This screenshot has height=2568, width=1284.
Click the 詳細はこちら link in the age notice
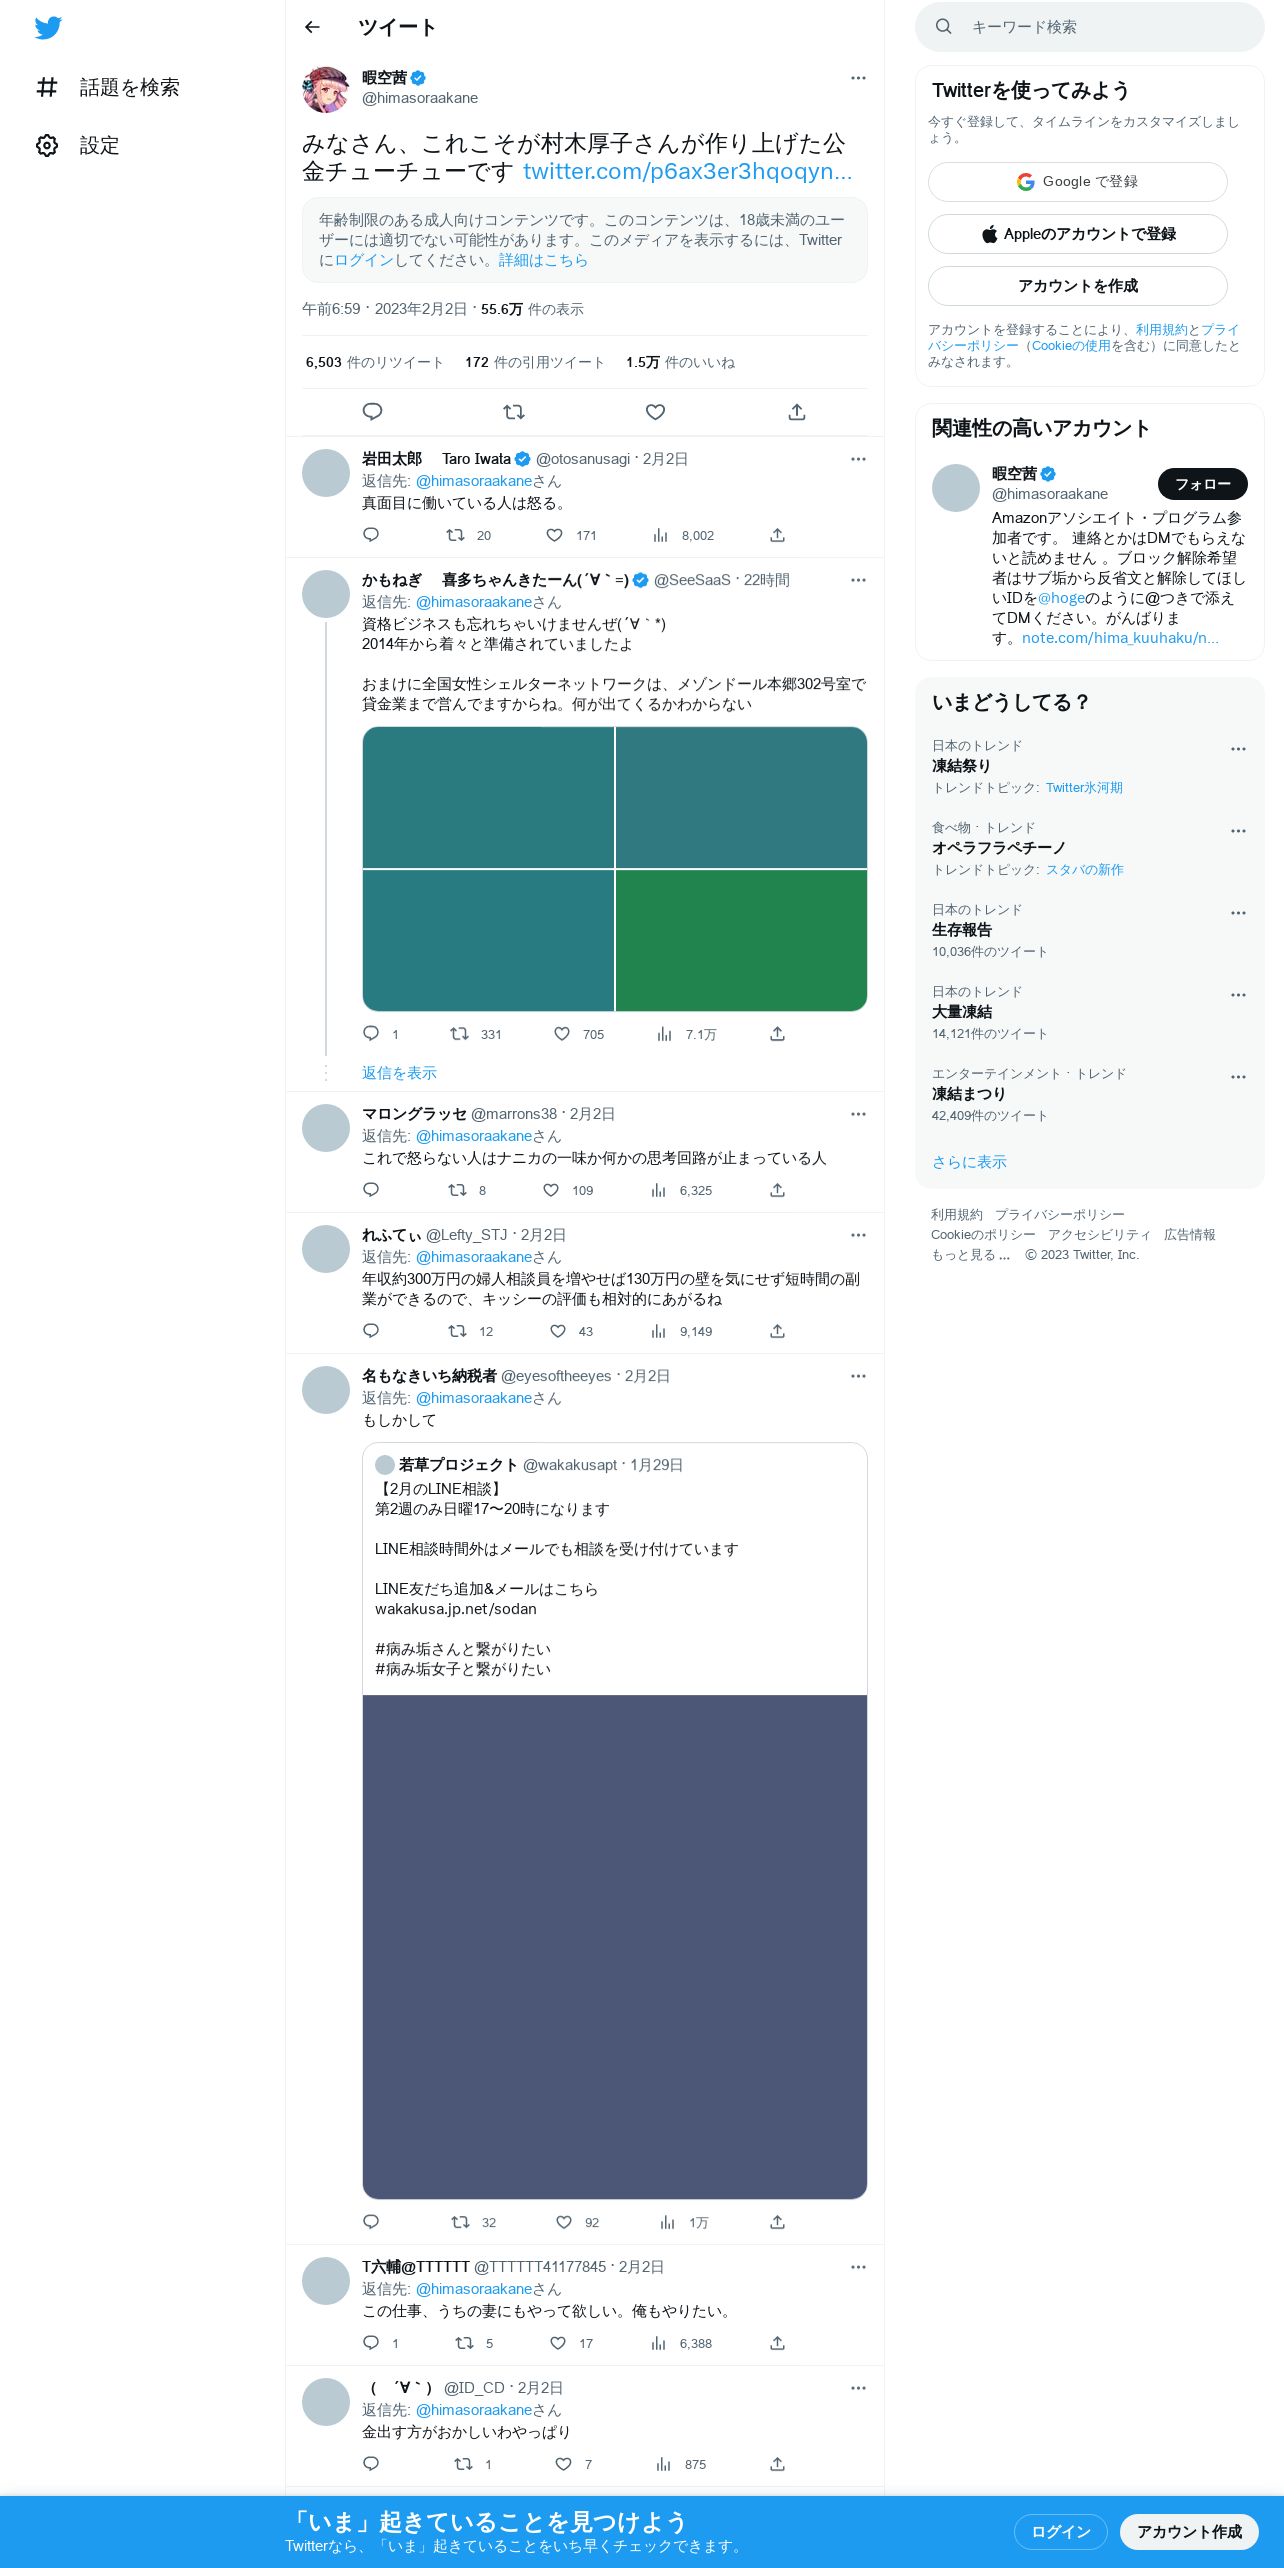click(x=543, y=260)
